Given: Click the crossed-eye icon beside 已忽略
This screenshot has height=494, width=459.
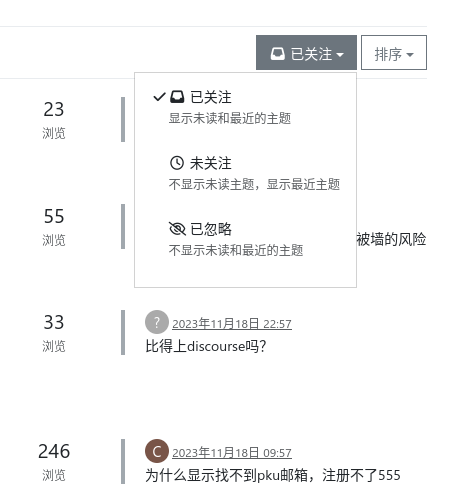Looking at the screenshot, I should click(x=177, y=229).
